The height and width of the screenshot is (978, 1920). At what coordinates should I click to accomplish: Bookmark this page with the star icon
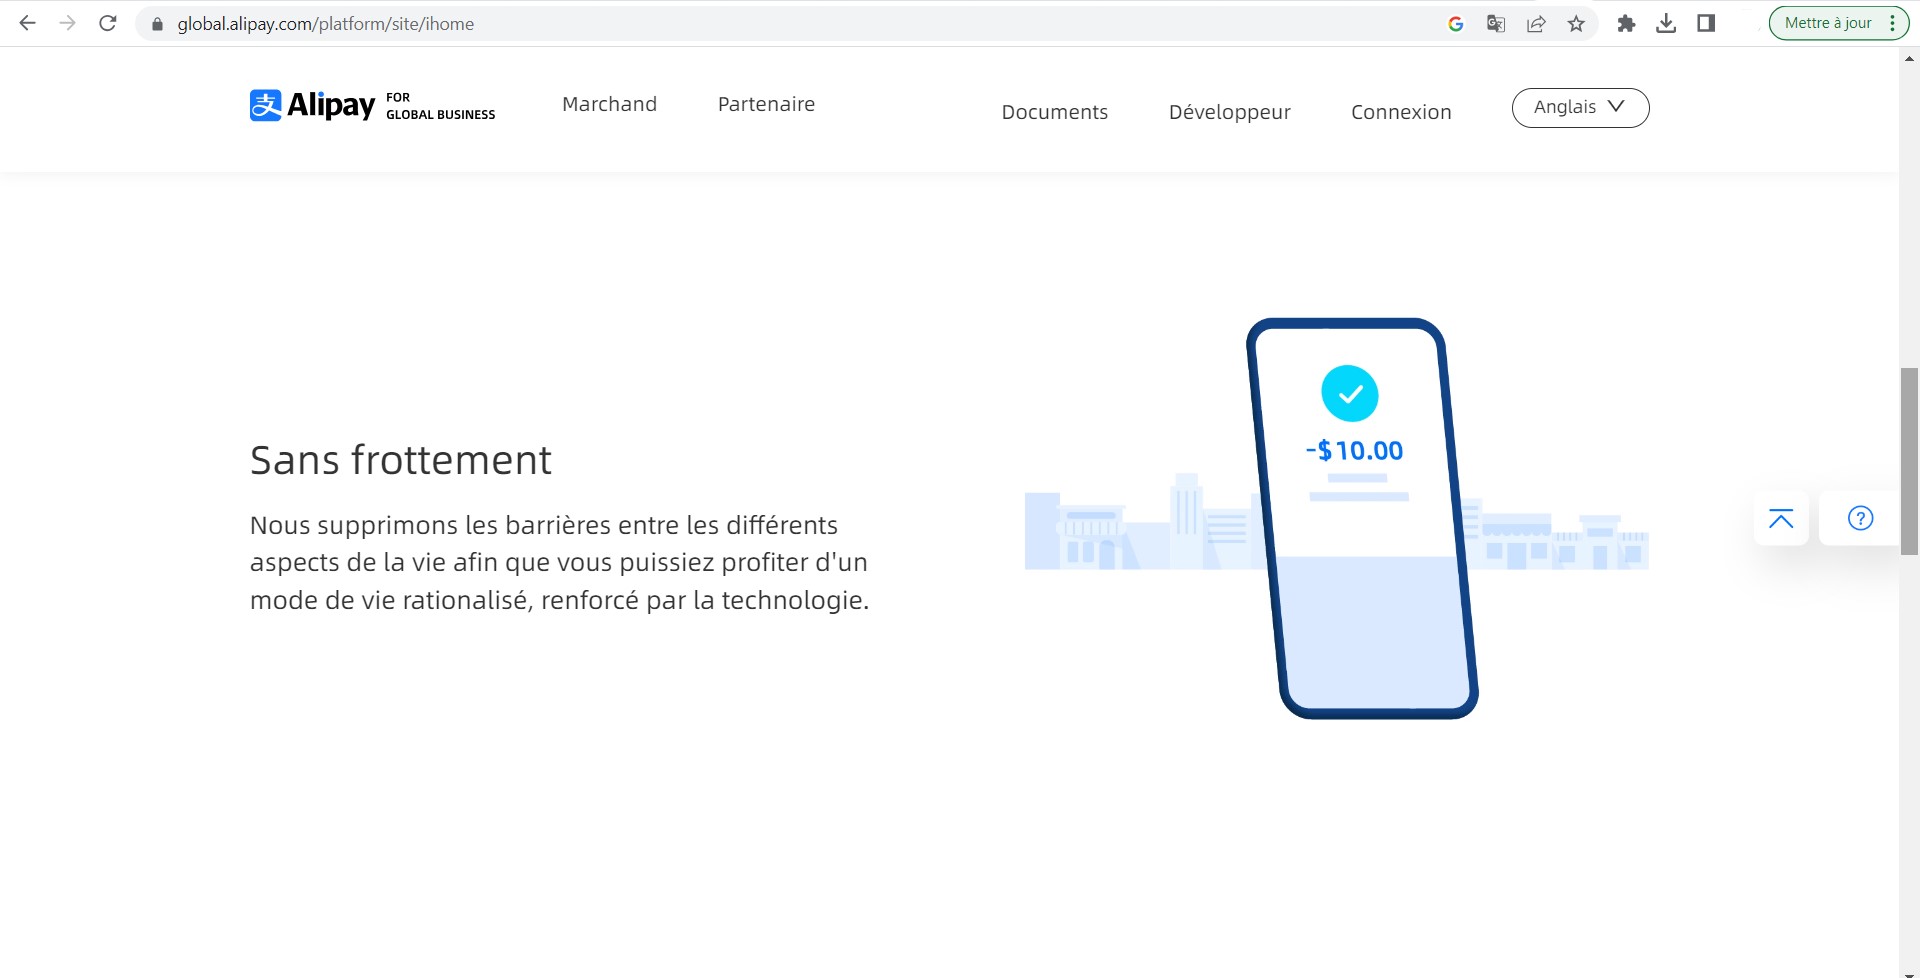point(1576,24)
